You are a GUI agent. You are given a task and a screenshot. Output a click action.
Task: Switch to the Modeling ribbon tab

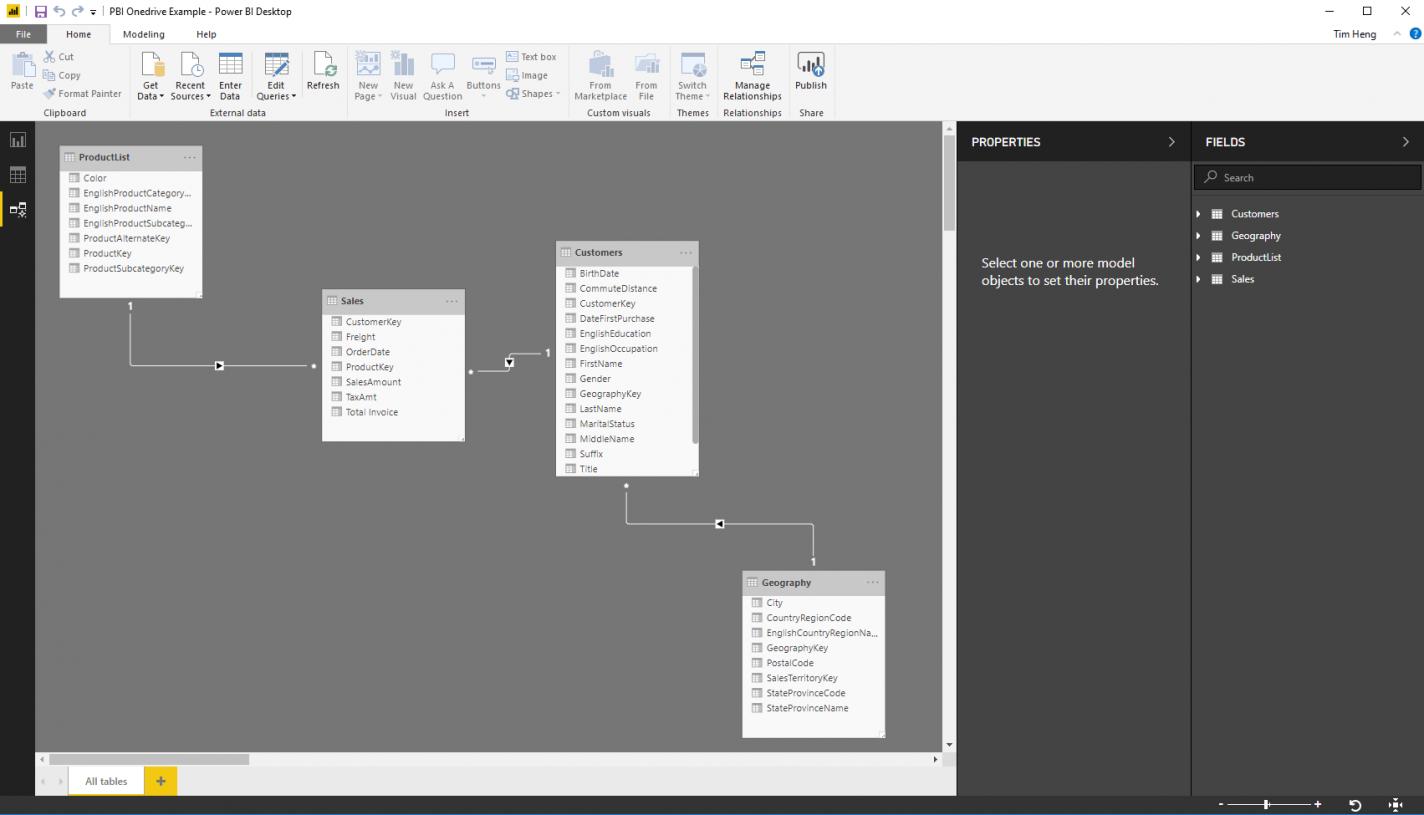(143, 34)
